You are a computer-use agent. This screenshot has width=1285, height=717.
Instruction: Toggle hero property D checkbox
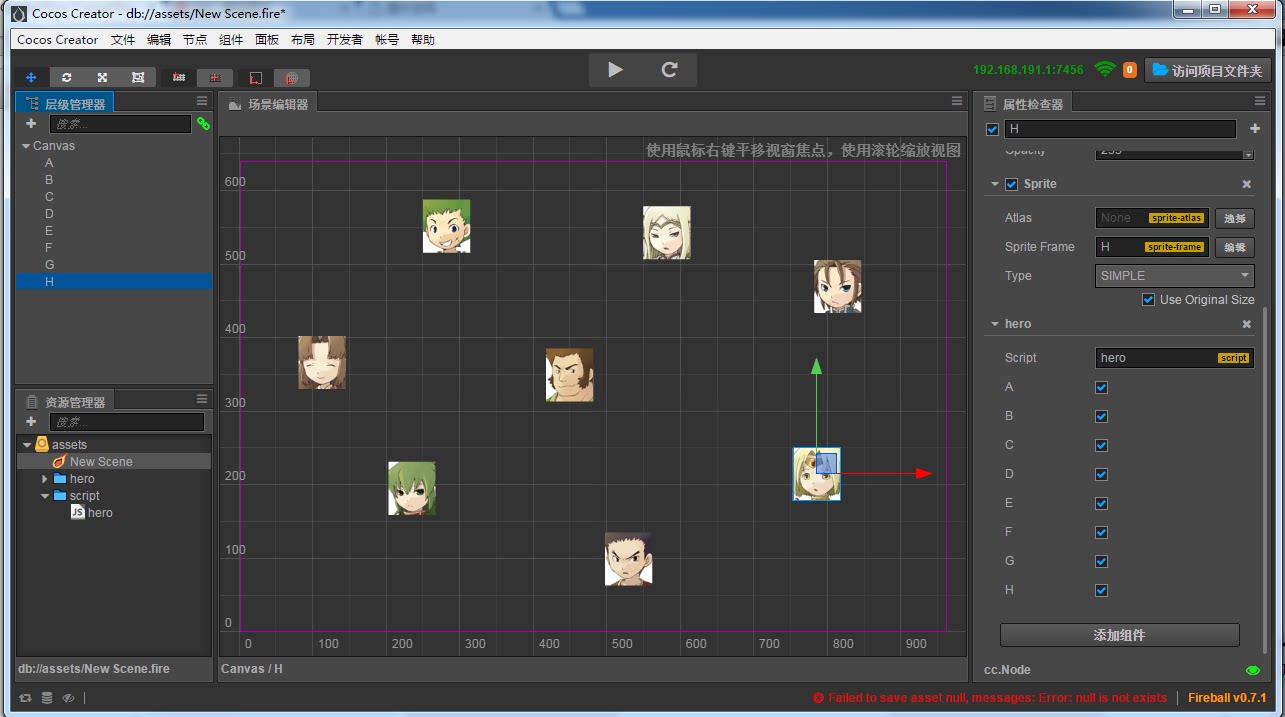click(1101, 474)
